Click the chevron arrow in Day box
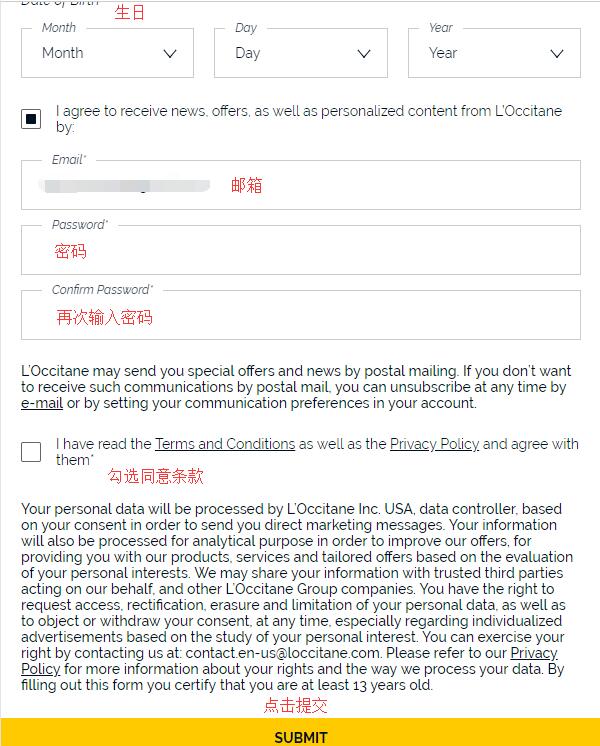 [x=364, y=54]
